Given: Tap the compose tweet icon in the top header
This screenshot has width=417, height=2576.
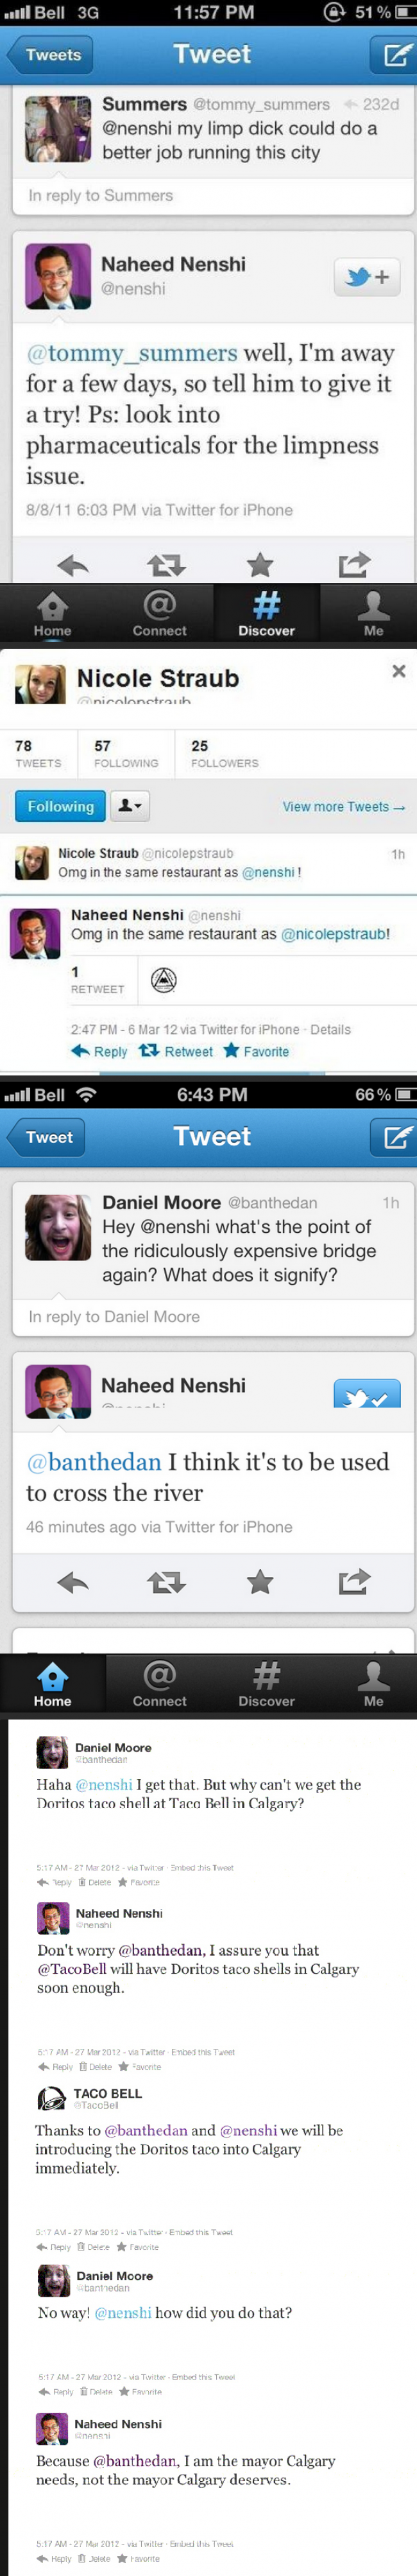Looking at the screenshot, I should pyautogui.click(x=392, y=54).
